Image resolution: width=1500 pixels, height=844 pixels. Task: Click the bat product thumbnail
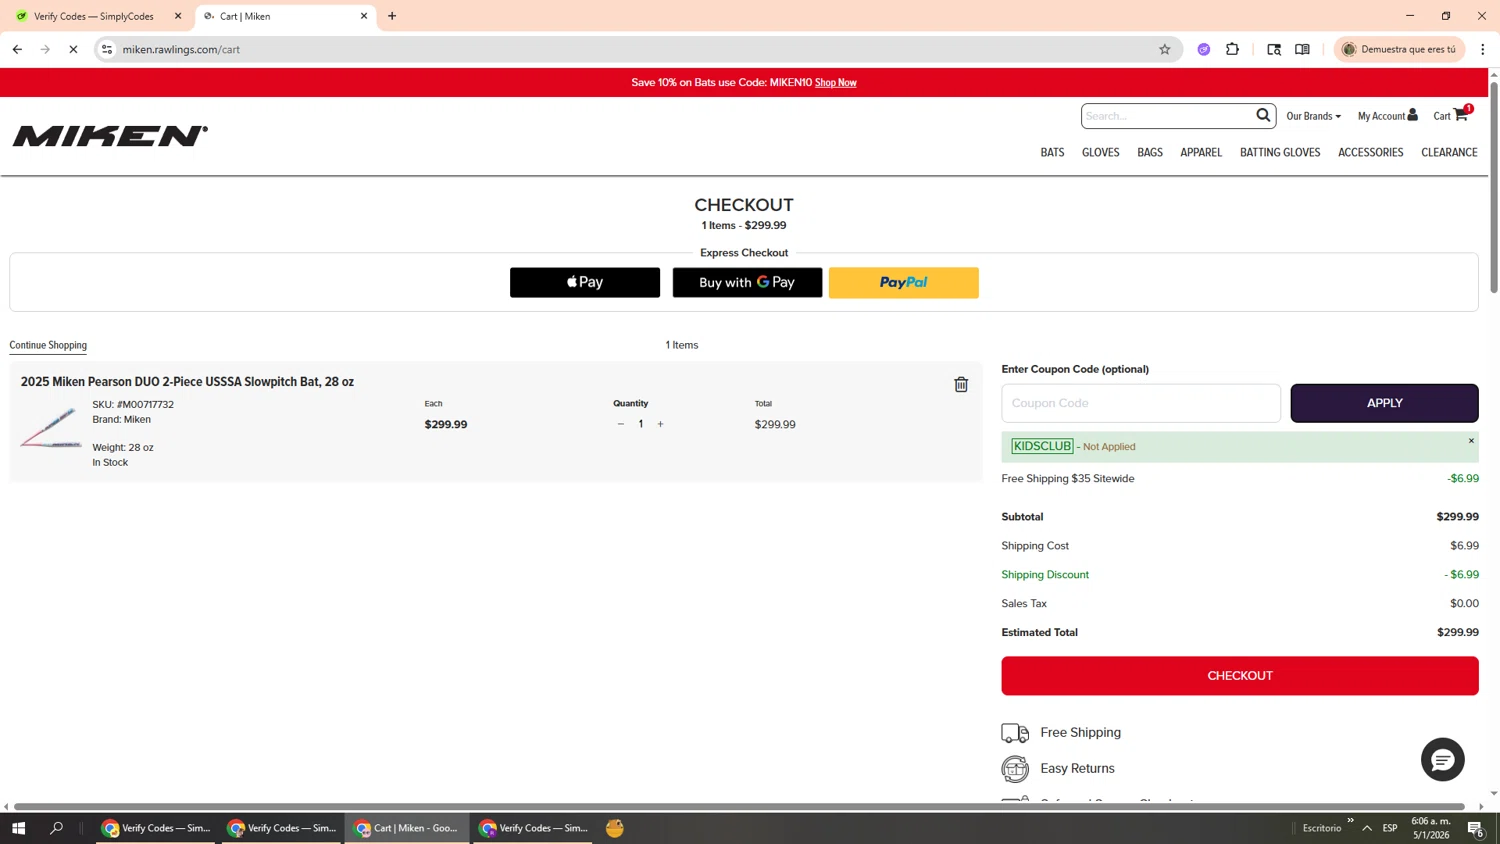click(x=50, y=427)
